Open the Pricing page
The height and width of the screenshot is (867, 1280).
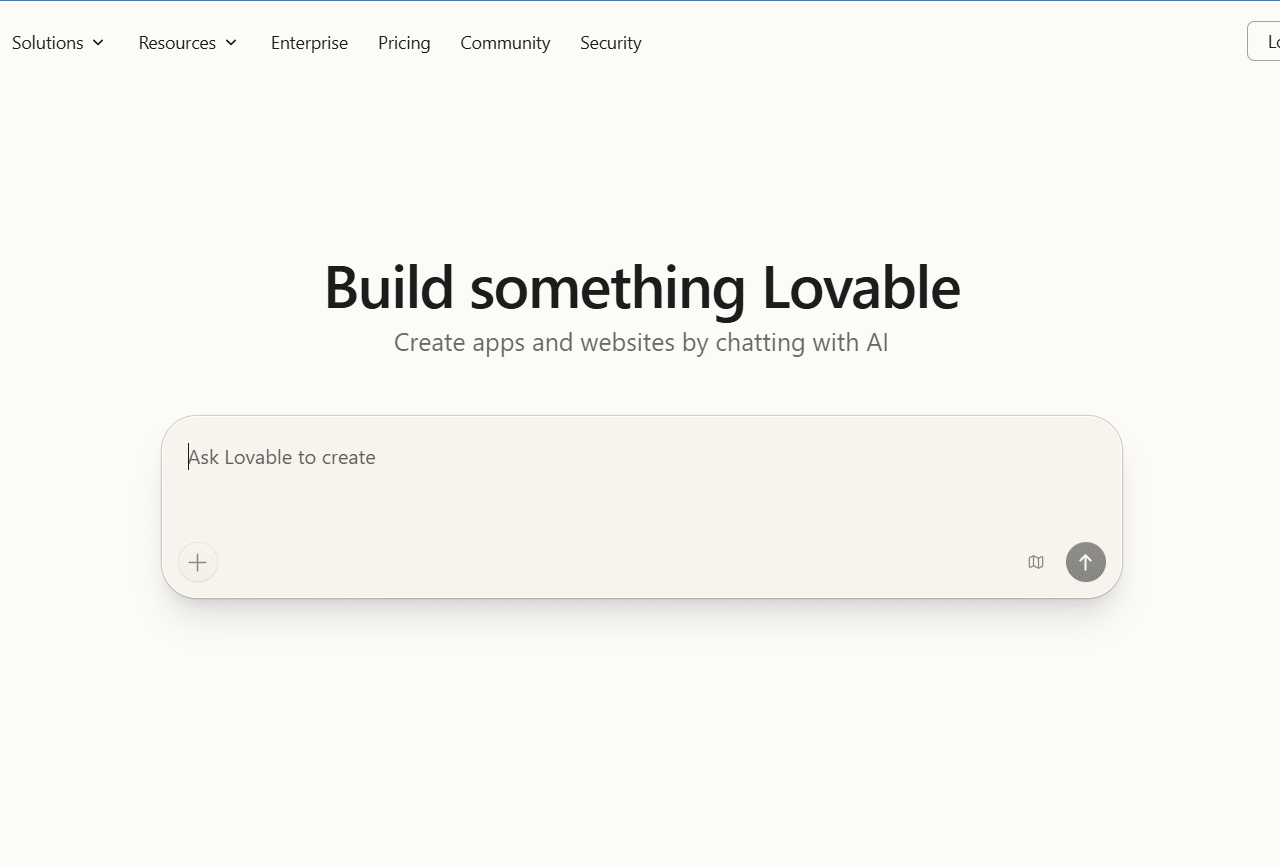point(404,42)
